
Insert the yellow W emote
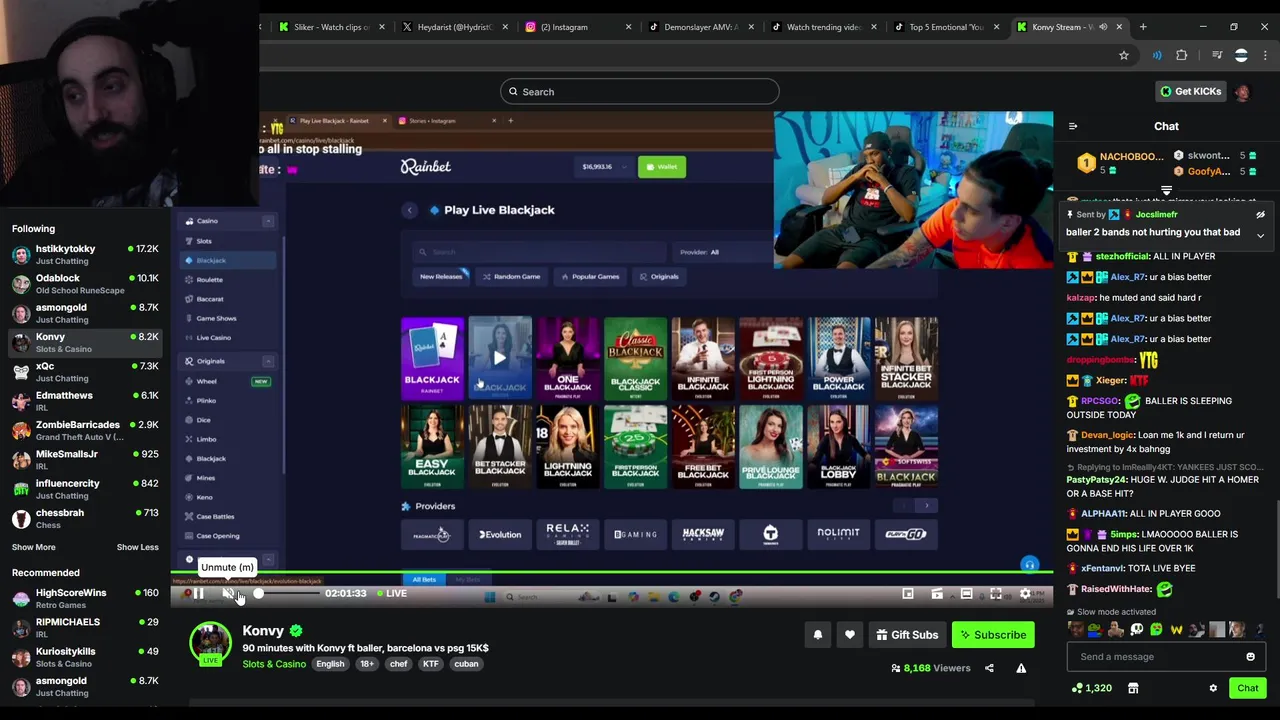(x=1176, y=630)
